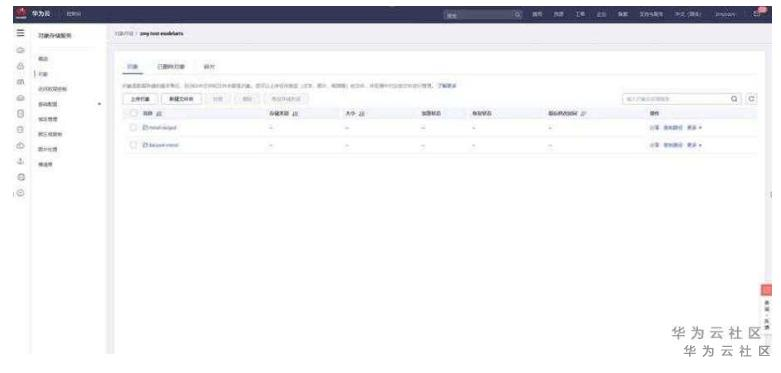The height and width of the screenshot is (373, 781).
Task: Click the 操作 column header
Action: click(654, 114)
